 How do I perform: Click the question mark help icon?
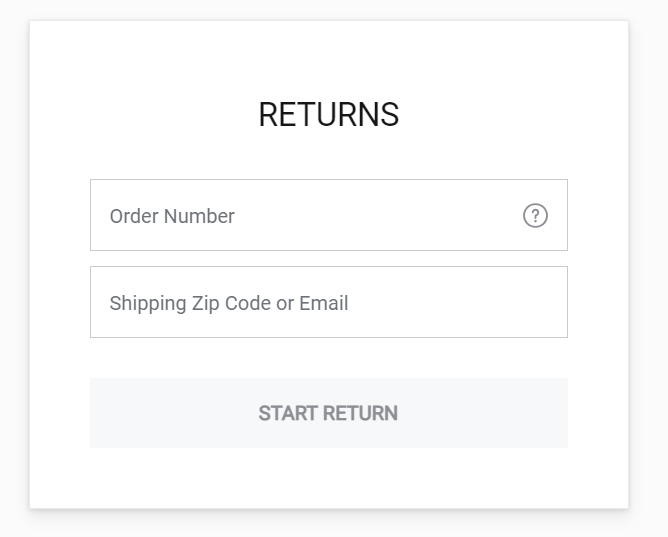coord(535,215)
